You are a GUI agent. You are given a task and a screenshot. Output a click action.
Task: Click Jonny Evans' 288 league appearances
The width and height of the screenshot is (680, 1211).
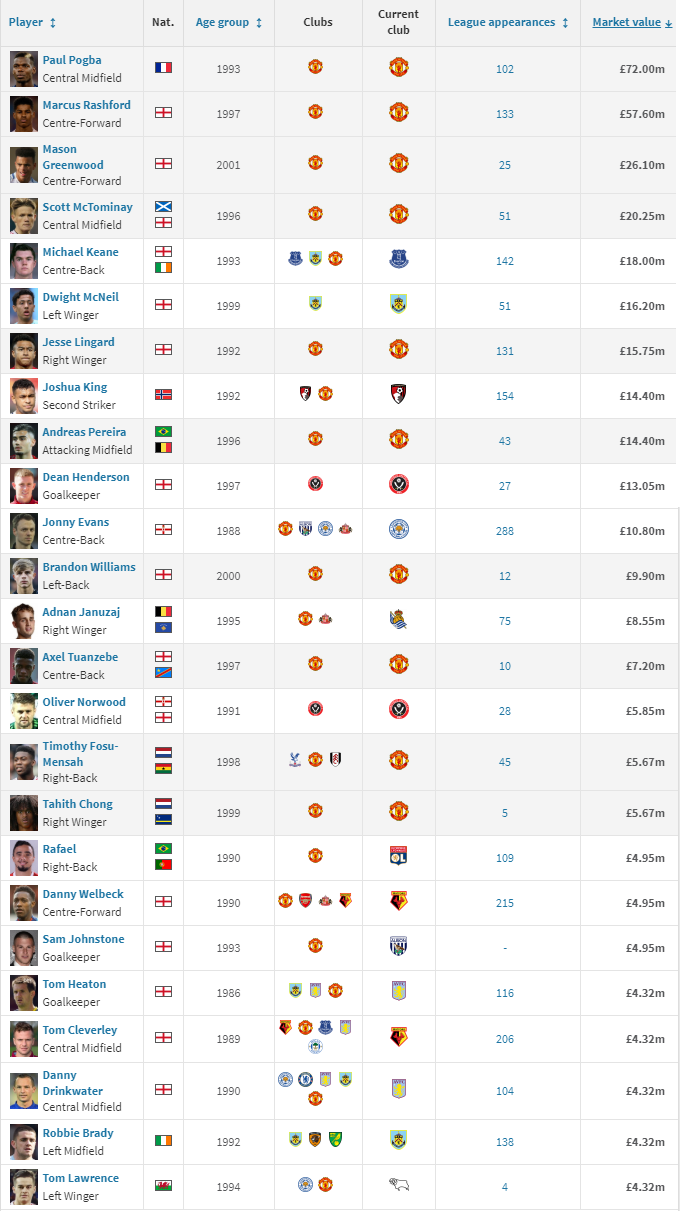point(504,531)
